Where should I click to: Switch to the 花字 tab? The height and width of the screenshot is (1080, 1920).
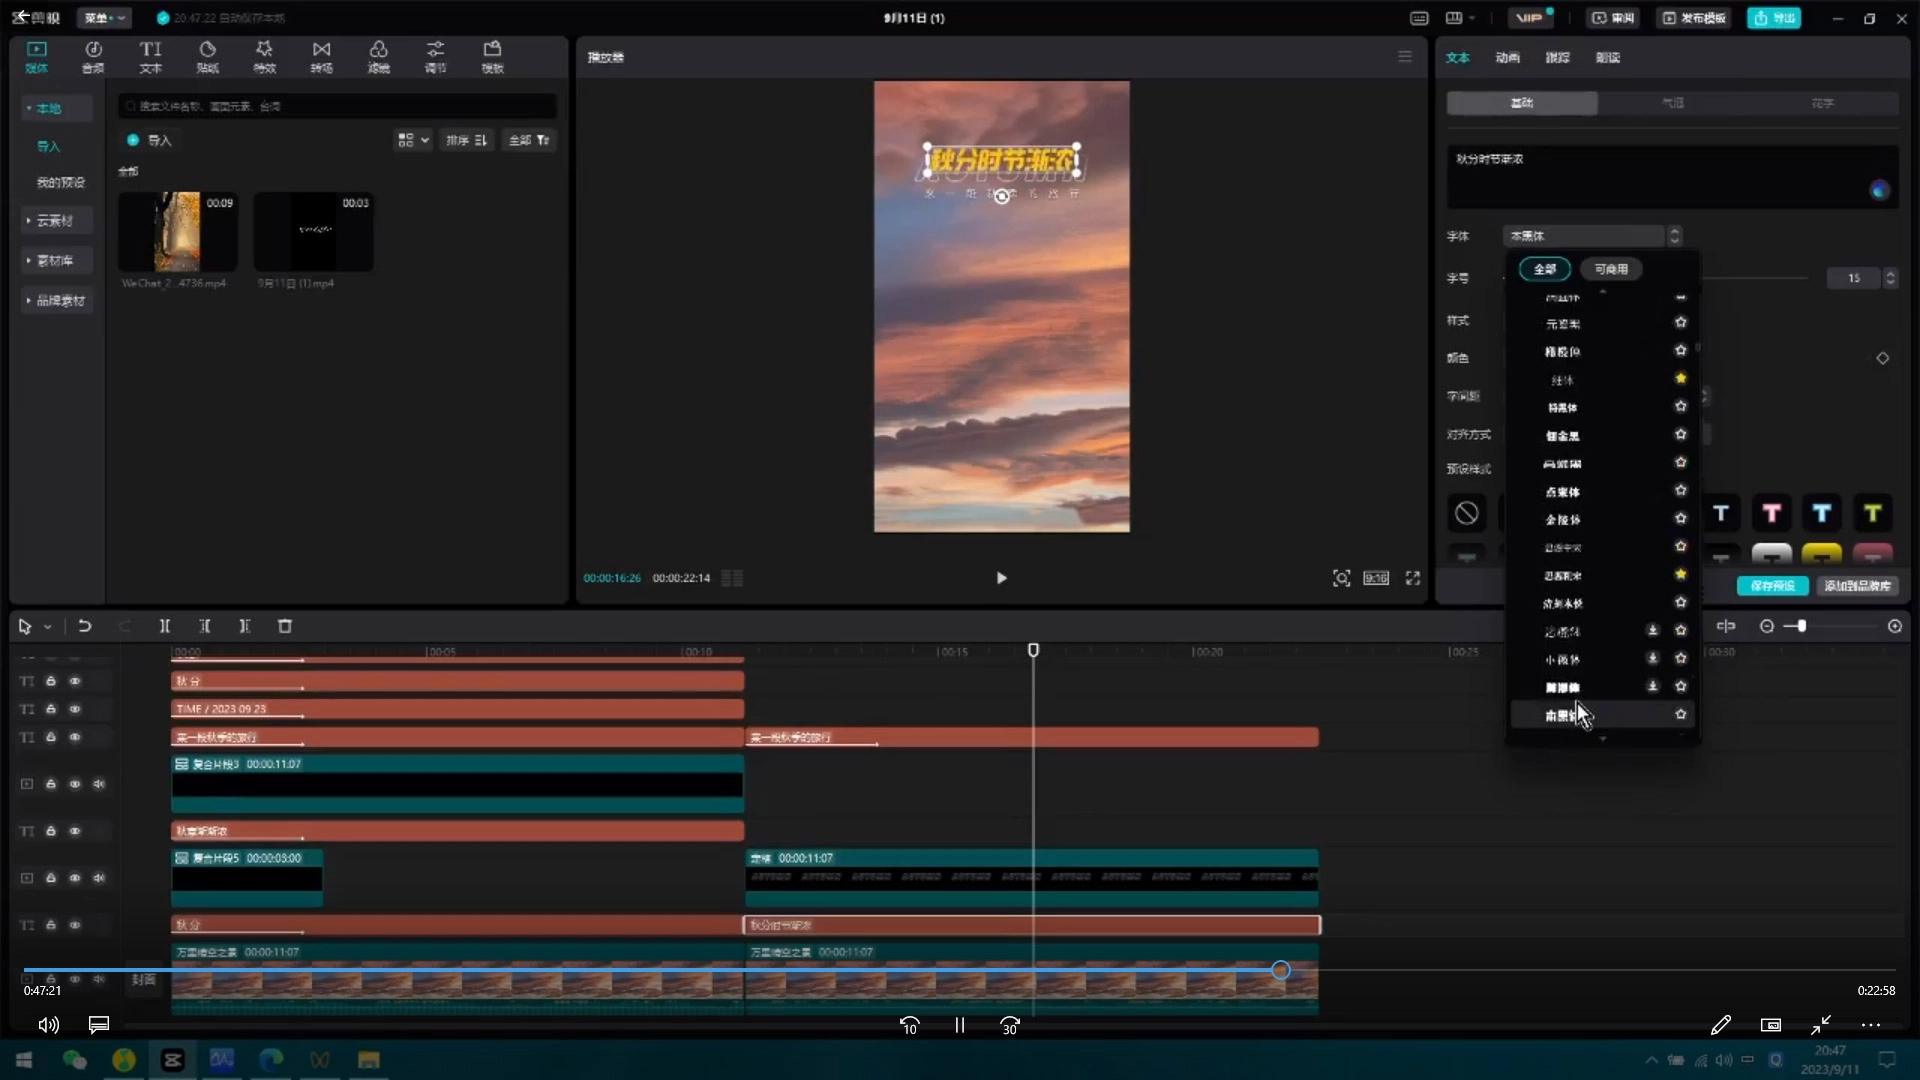click(1822, 103)
